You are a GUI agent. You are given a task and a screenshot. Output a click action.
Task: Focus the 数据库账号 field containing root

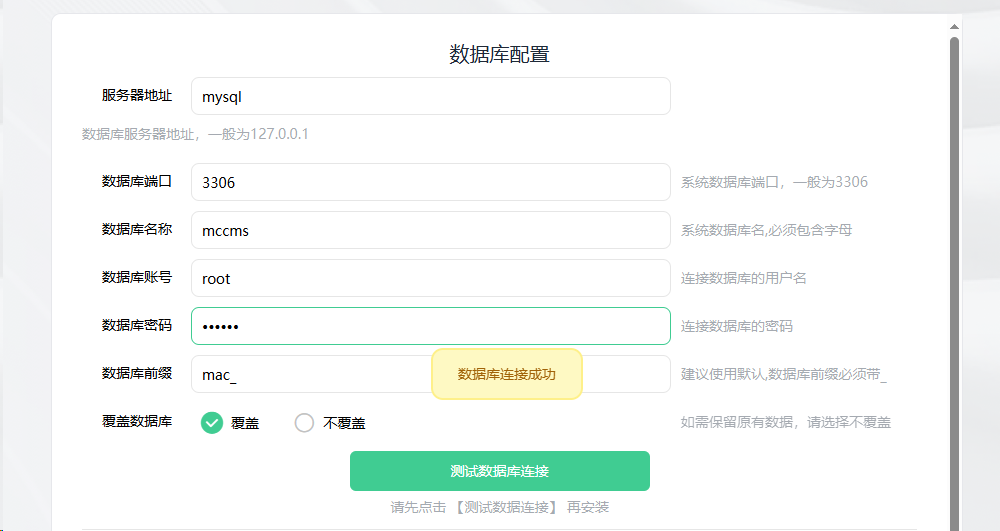430,278
